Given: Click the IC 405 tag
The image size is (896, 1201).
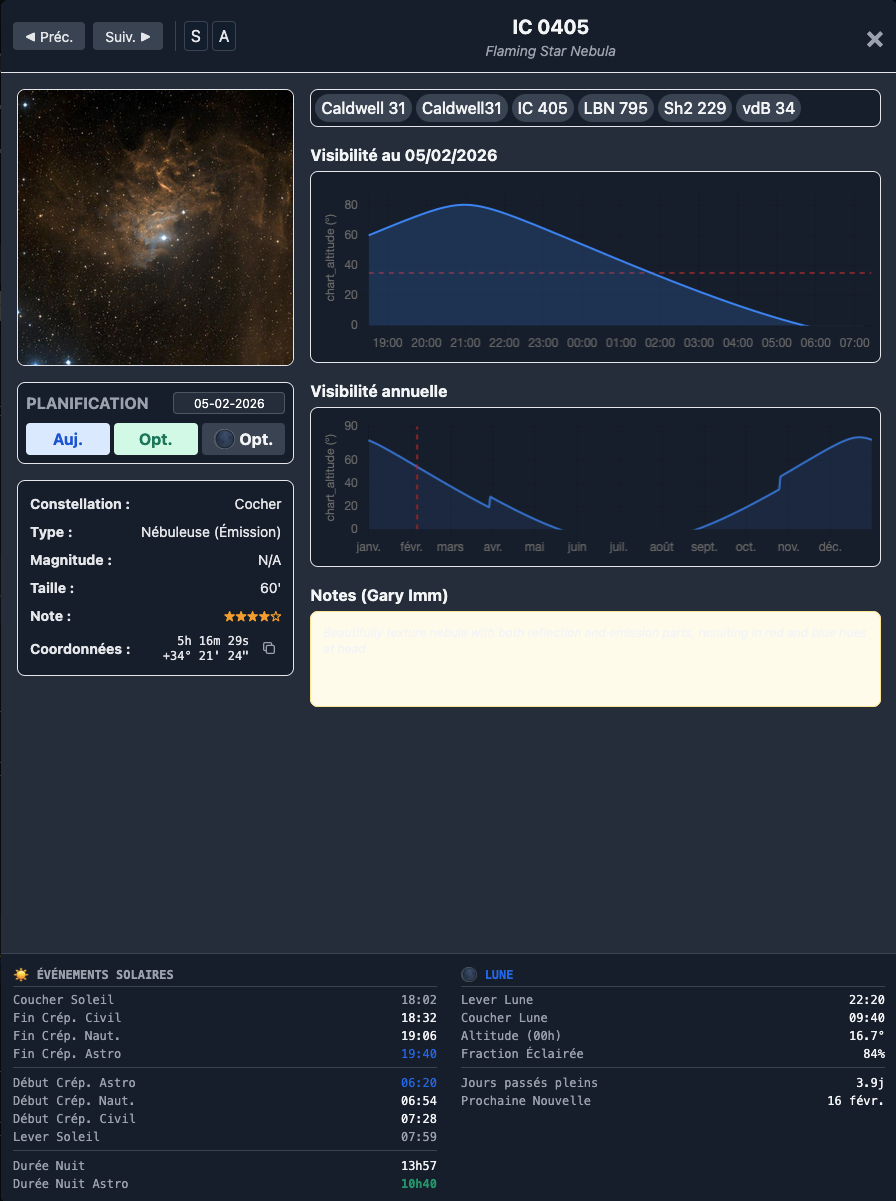Looking at the screenshot, I should click(x=542, y=108).
